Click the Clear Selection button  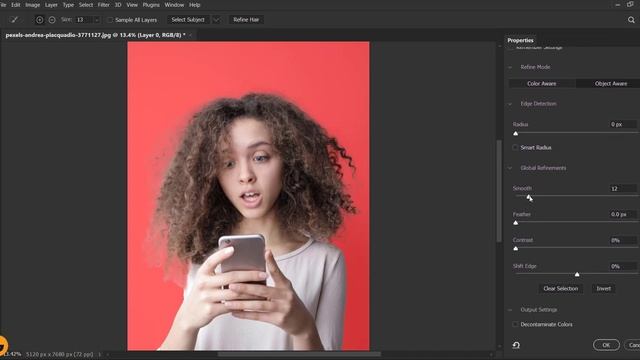560,289
